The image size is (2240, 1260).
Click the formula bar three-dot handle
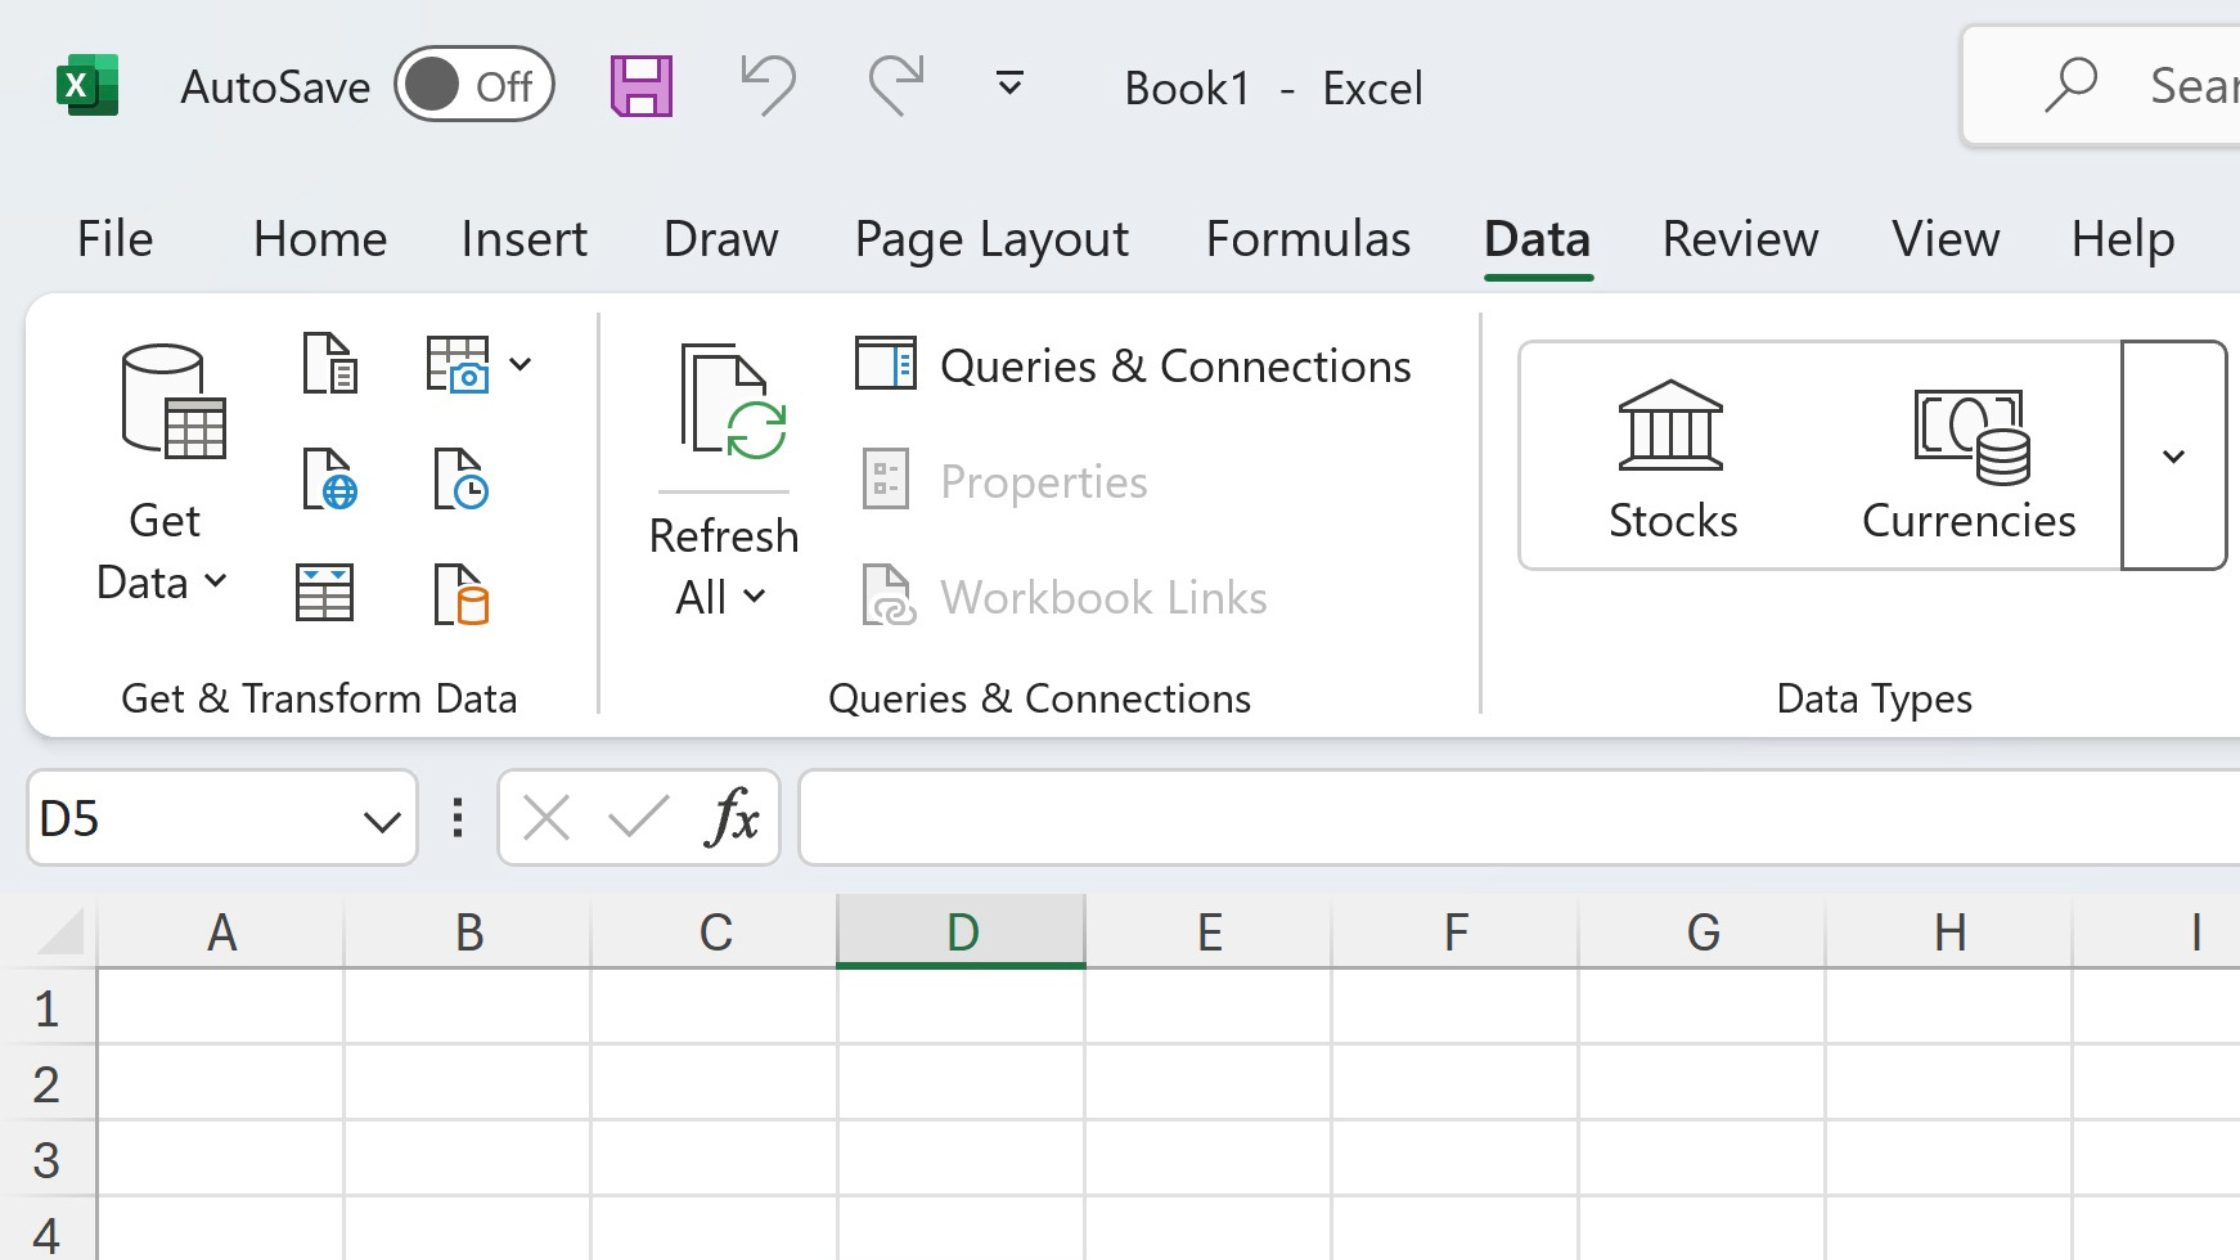coord(458,818)
